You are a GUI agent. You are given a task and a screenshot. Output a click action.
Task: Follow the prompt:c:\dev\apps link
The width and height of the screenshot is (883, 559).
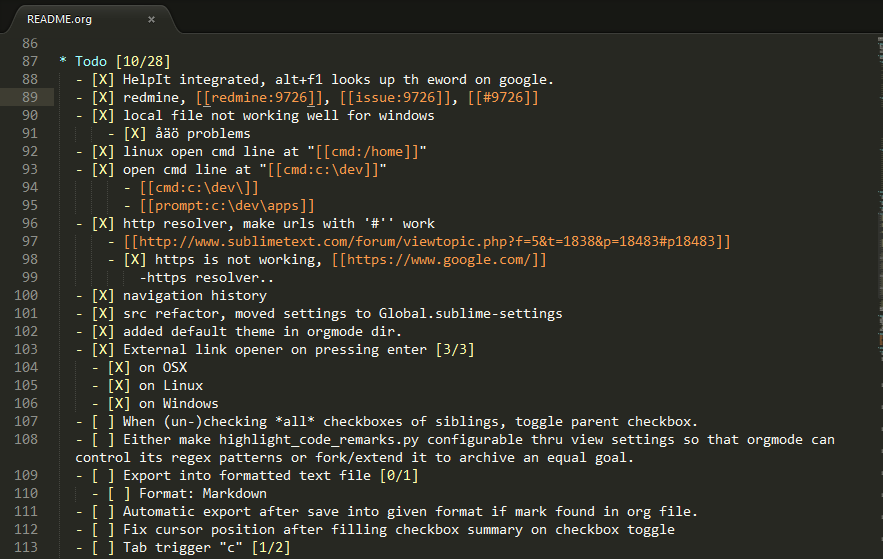click(x=227, y=205)
